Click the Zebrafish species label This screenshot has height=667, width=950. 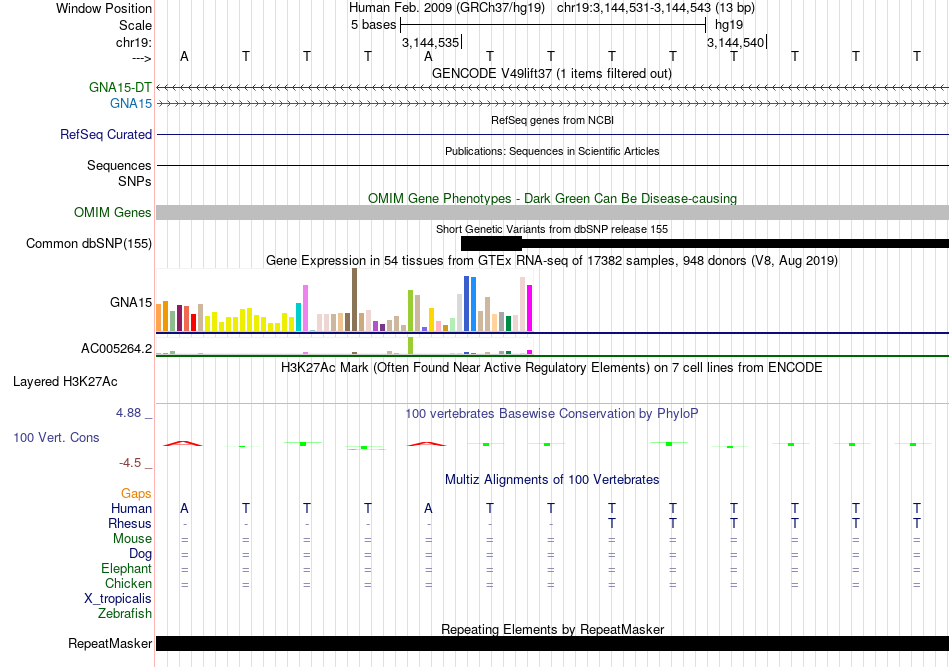point(125,614)
